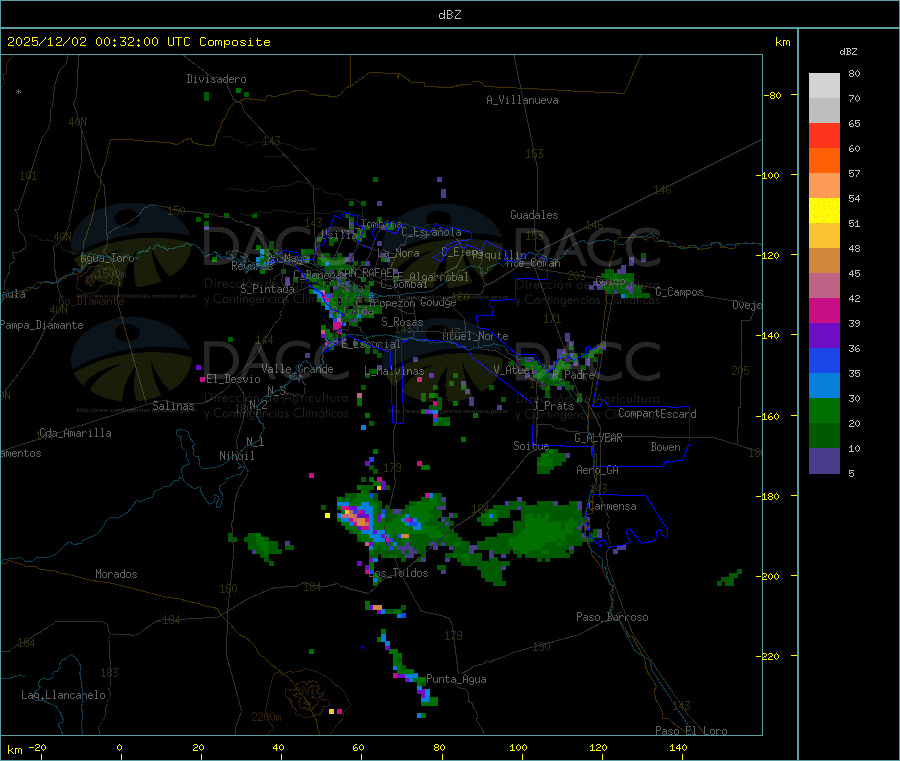The width and height of the screenshot is (900, 761).
Task: Click the El_Desvio label
Action: [x=234, y=379]
